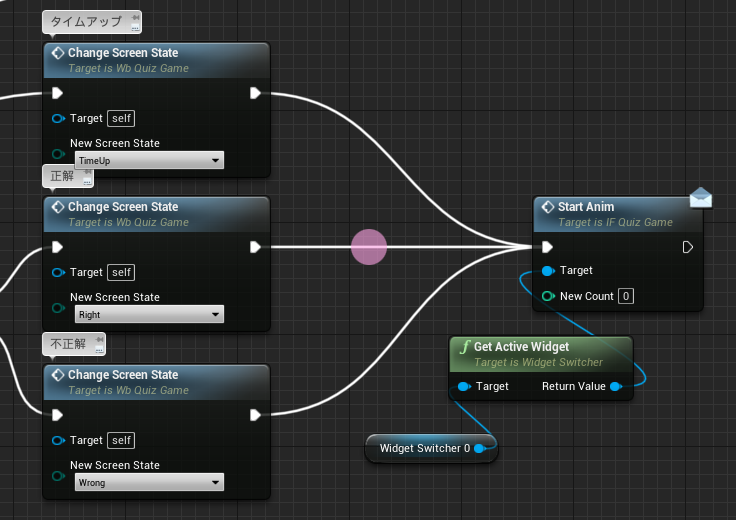Viewport: 736px width, 520px height.
Task: Click function icon on Get Active Widget title
Action: 465,347
